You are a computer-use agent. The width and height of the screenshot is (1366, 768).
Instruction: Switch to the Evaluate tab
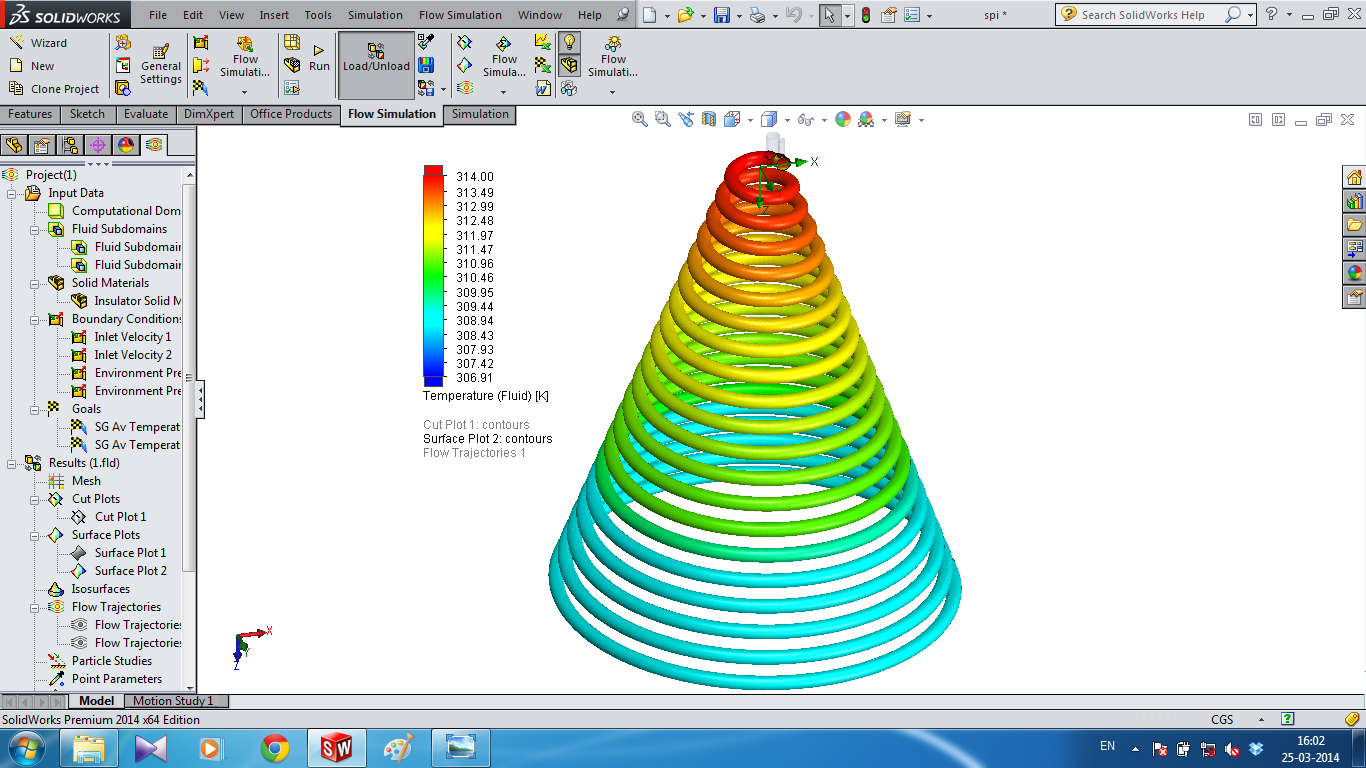point(146,114)
